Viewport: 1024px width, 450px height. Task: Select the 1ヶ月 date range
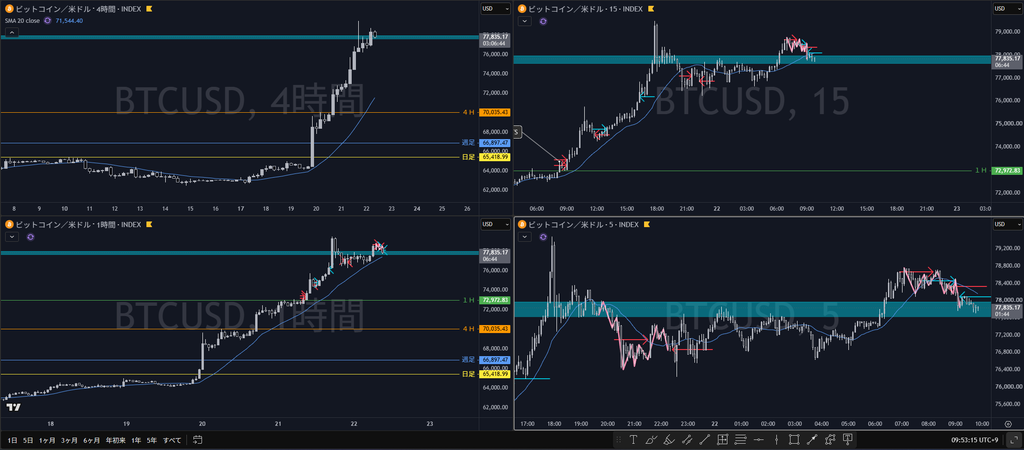coord(47,440)
